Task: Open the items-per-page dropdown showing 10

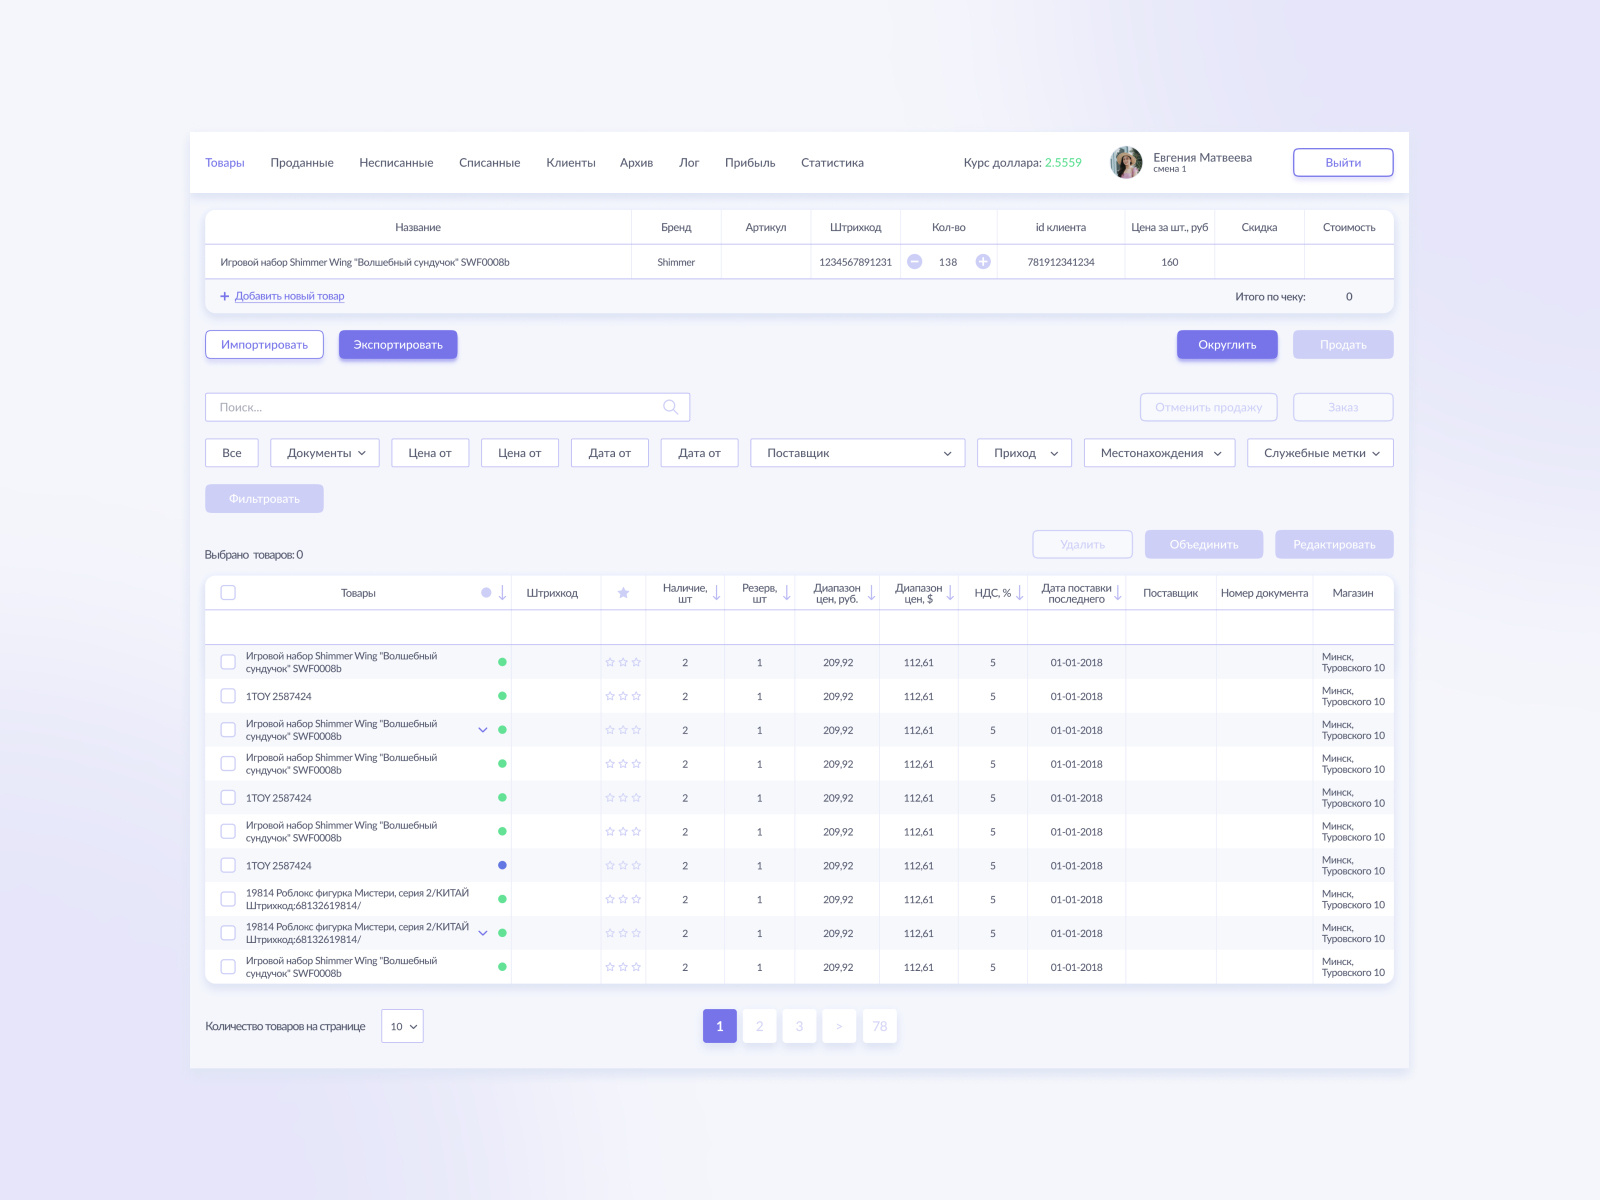Action: (x=401, y=1026)
